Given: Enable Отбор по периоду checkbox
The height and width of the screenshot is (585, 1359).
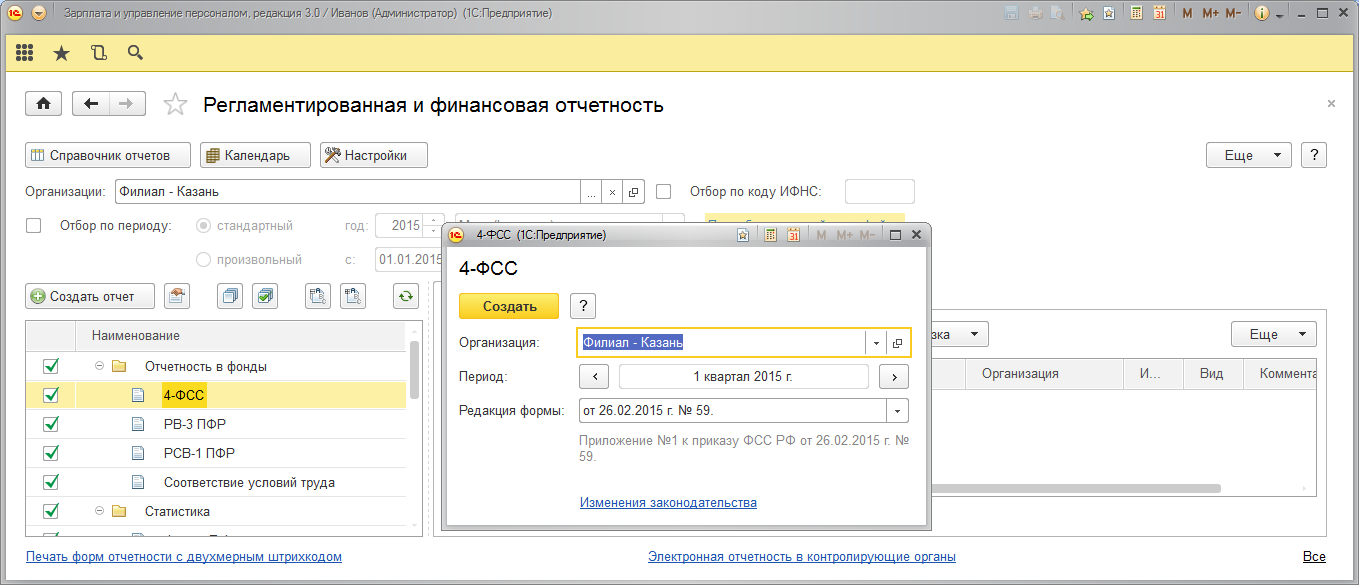Looking at the screenshot, I should pos(33,226).
